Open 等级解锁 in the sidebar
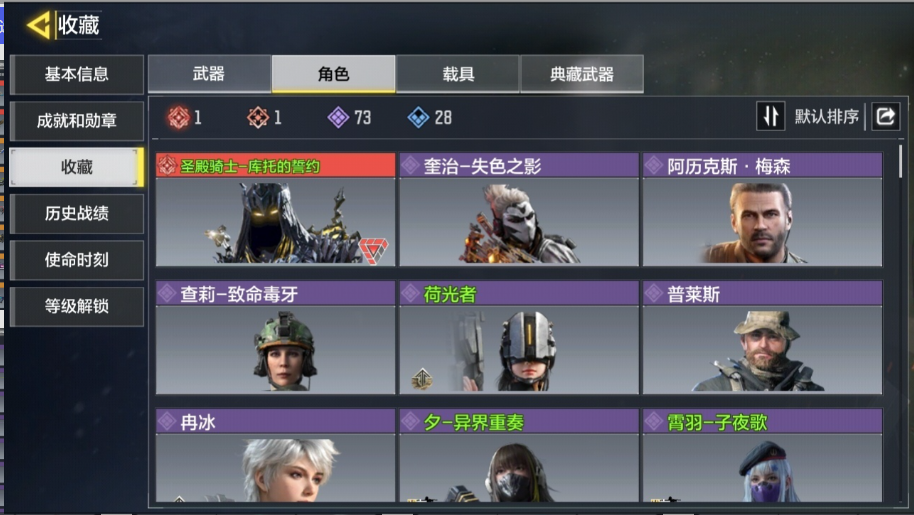Viewport: 914px width, 515px height. click(x=77, y=306)
